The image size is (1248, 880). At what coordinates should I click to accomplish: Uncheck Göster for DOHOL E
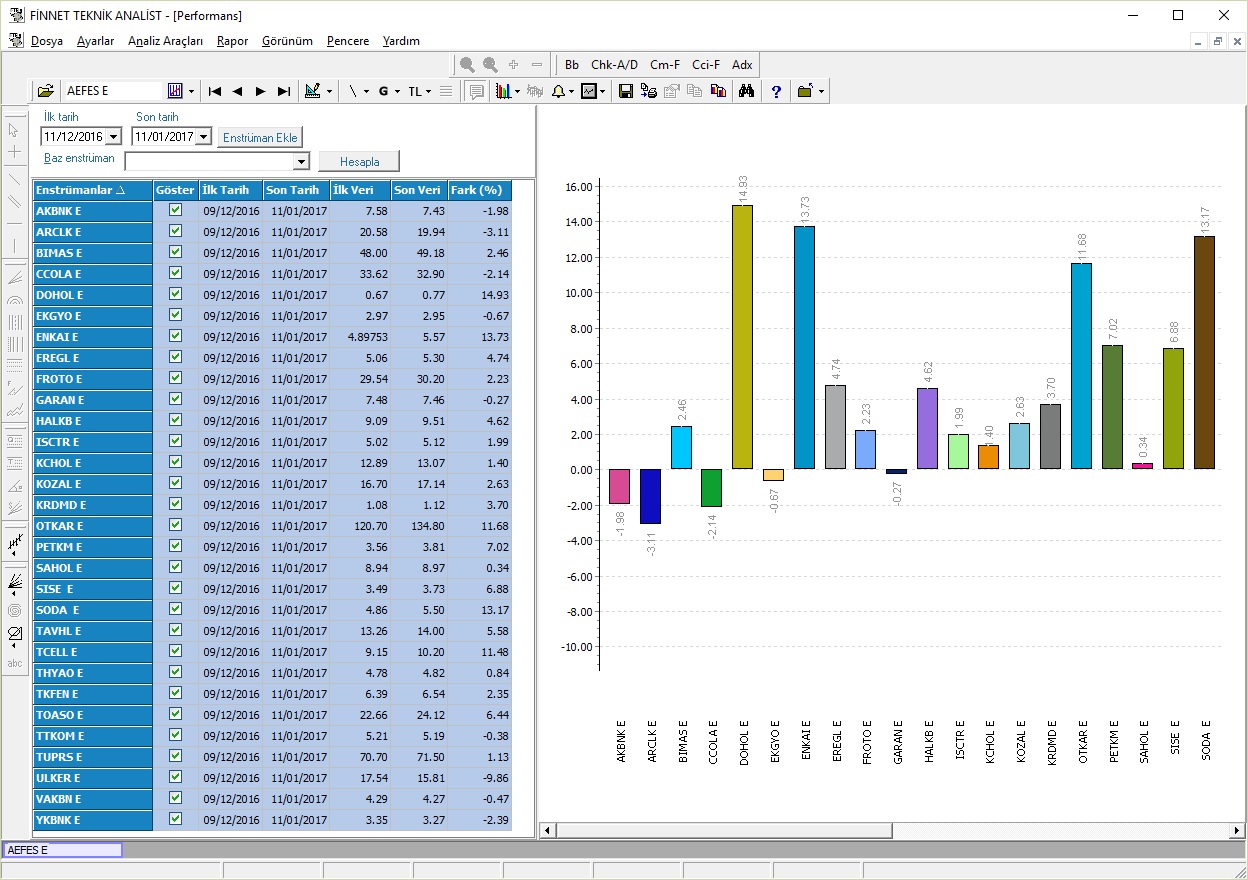pyautogui.click(x=176, y=295)
